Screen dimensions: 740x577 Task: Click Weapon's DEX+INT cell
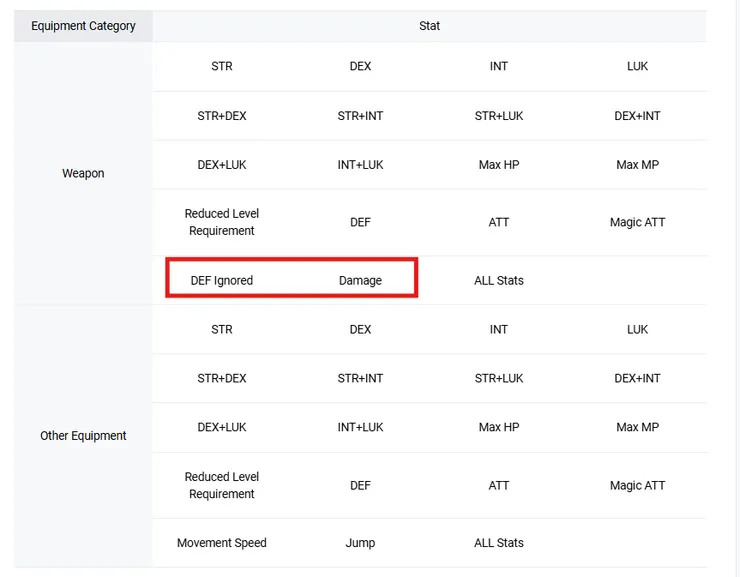pos(637,116)
